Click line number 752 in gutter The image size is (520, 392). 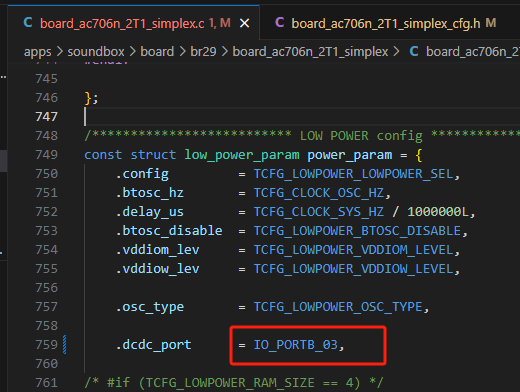coord(46,212)
